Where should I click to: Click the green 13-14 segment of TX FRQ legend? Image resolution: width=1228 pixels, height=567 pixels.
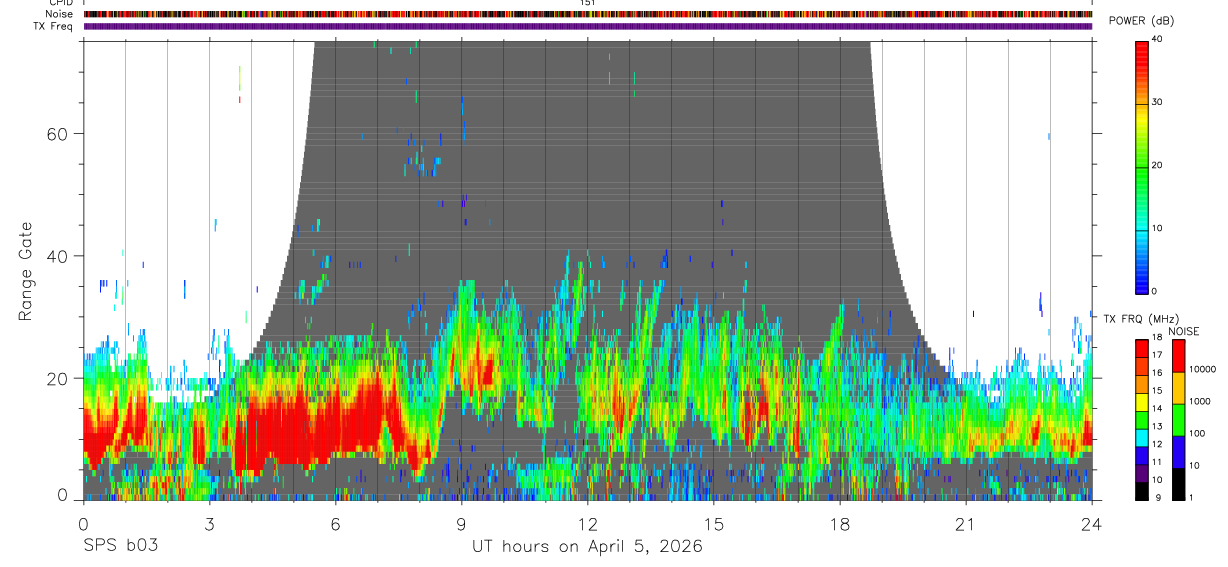click(1142, 419)
